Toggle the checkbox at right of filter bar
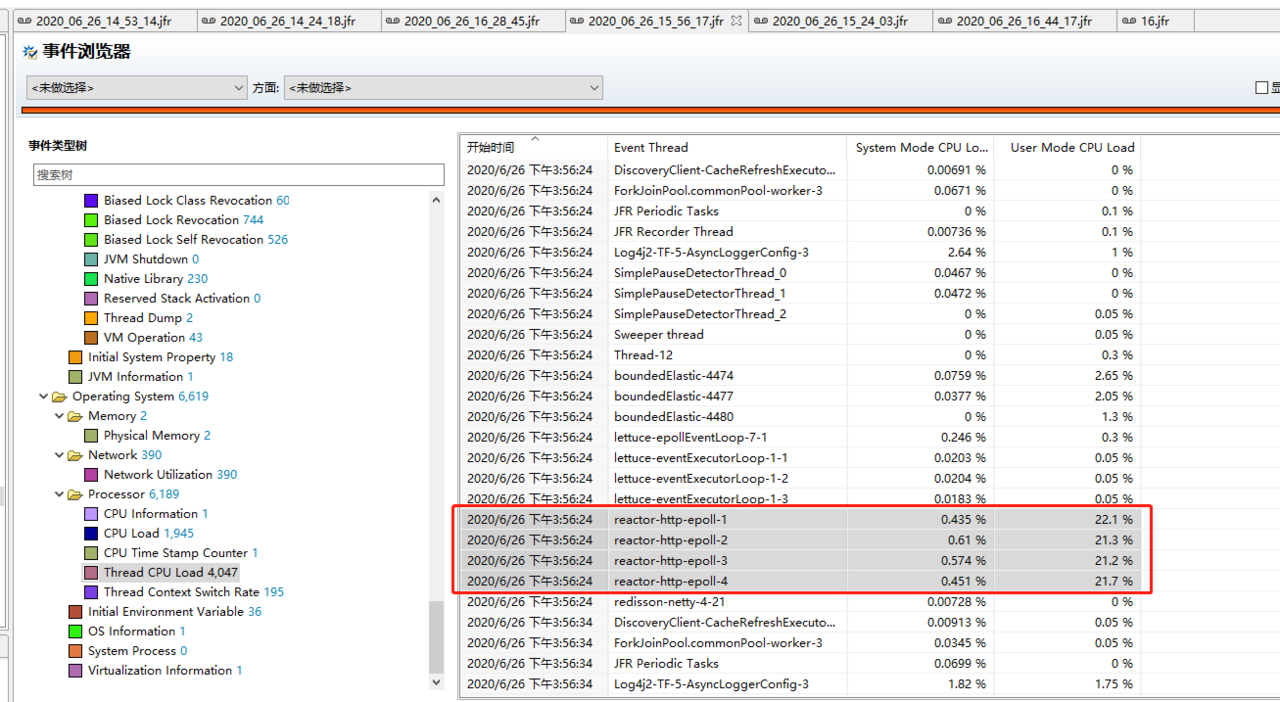 (1262, 88)
